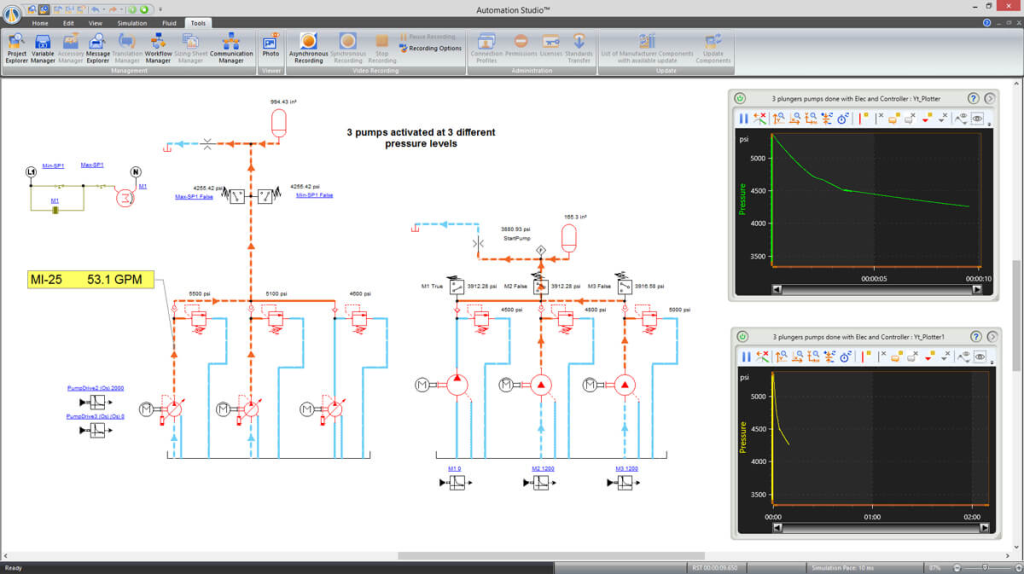This screenshot has height=574, width=1024.
Task: Select the Tools ribbon tab
Action: click(198, 24)
